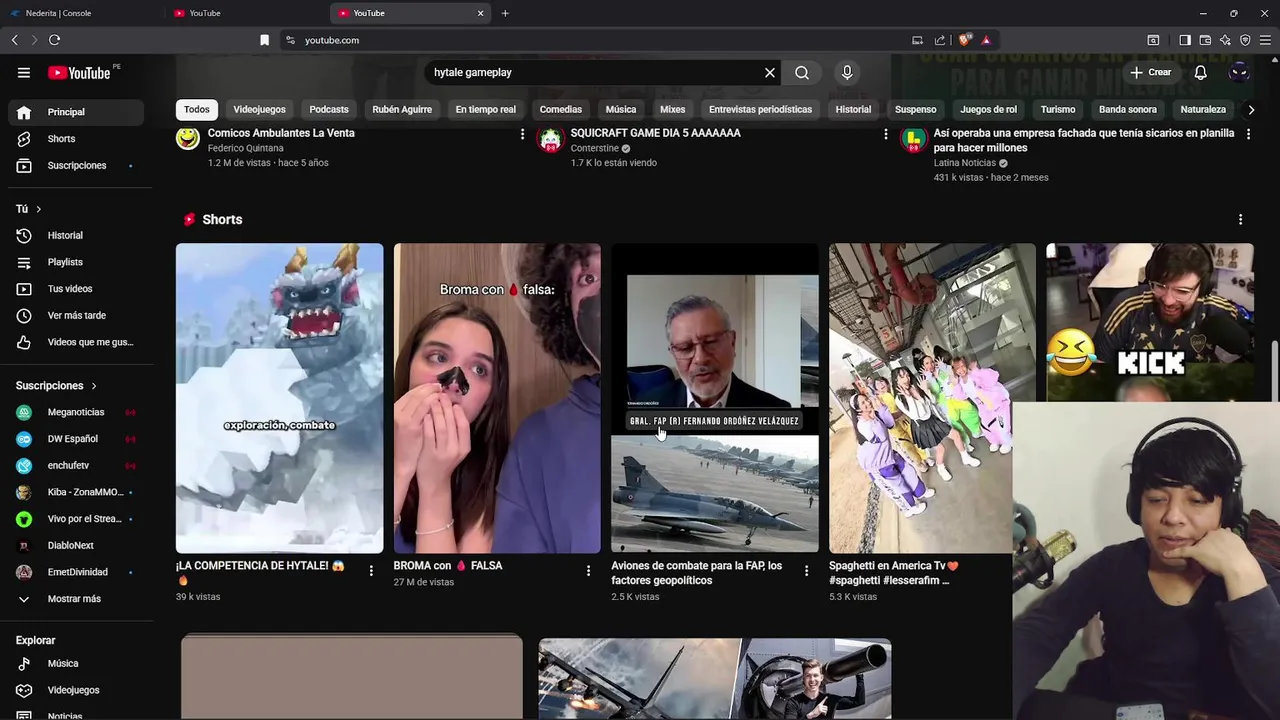The height and width of the screenshot is (720, 1280).
Task: Select the Juegos de rol filter chip
Action: point(988,109)
